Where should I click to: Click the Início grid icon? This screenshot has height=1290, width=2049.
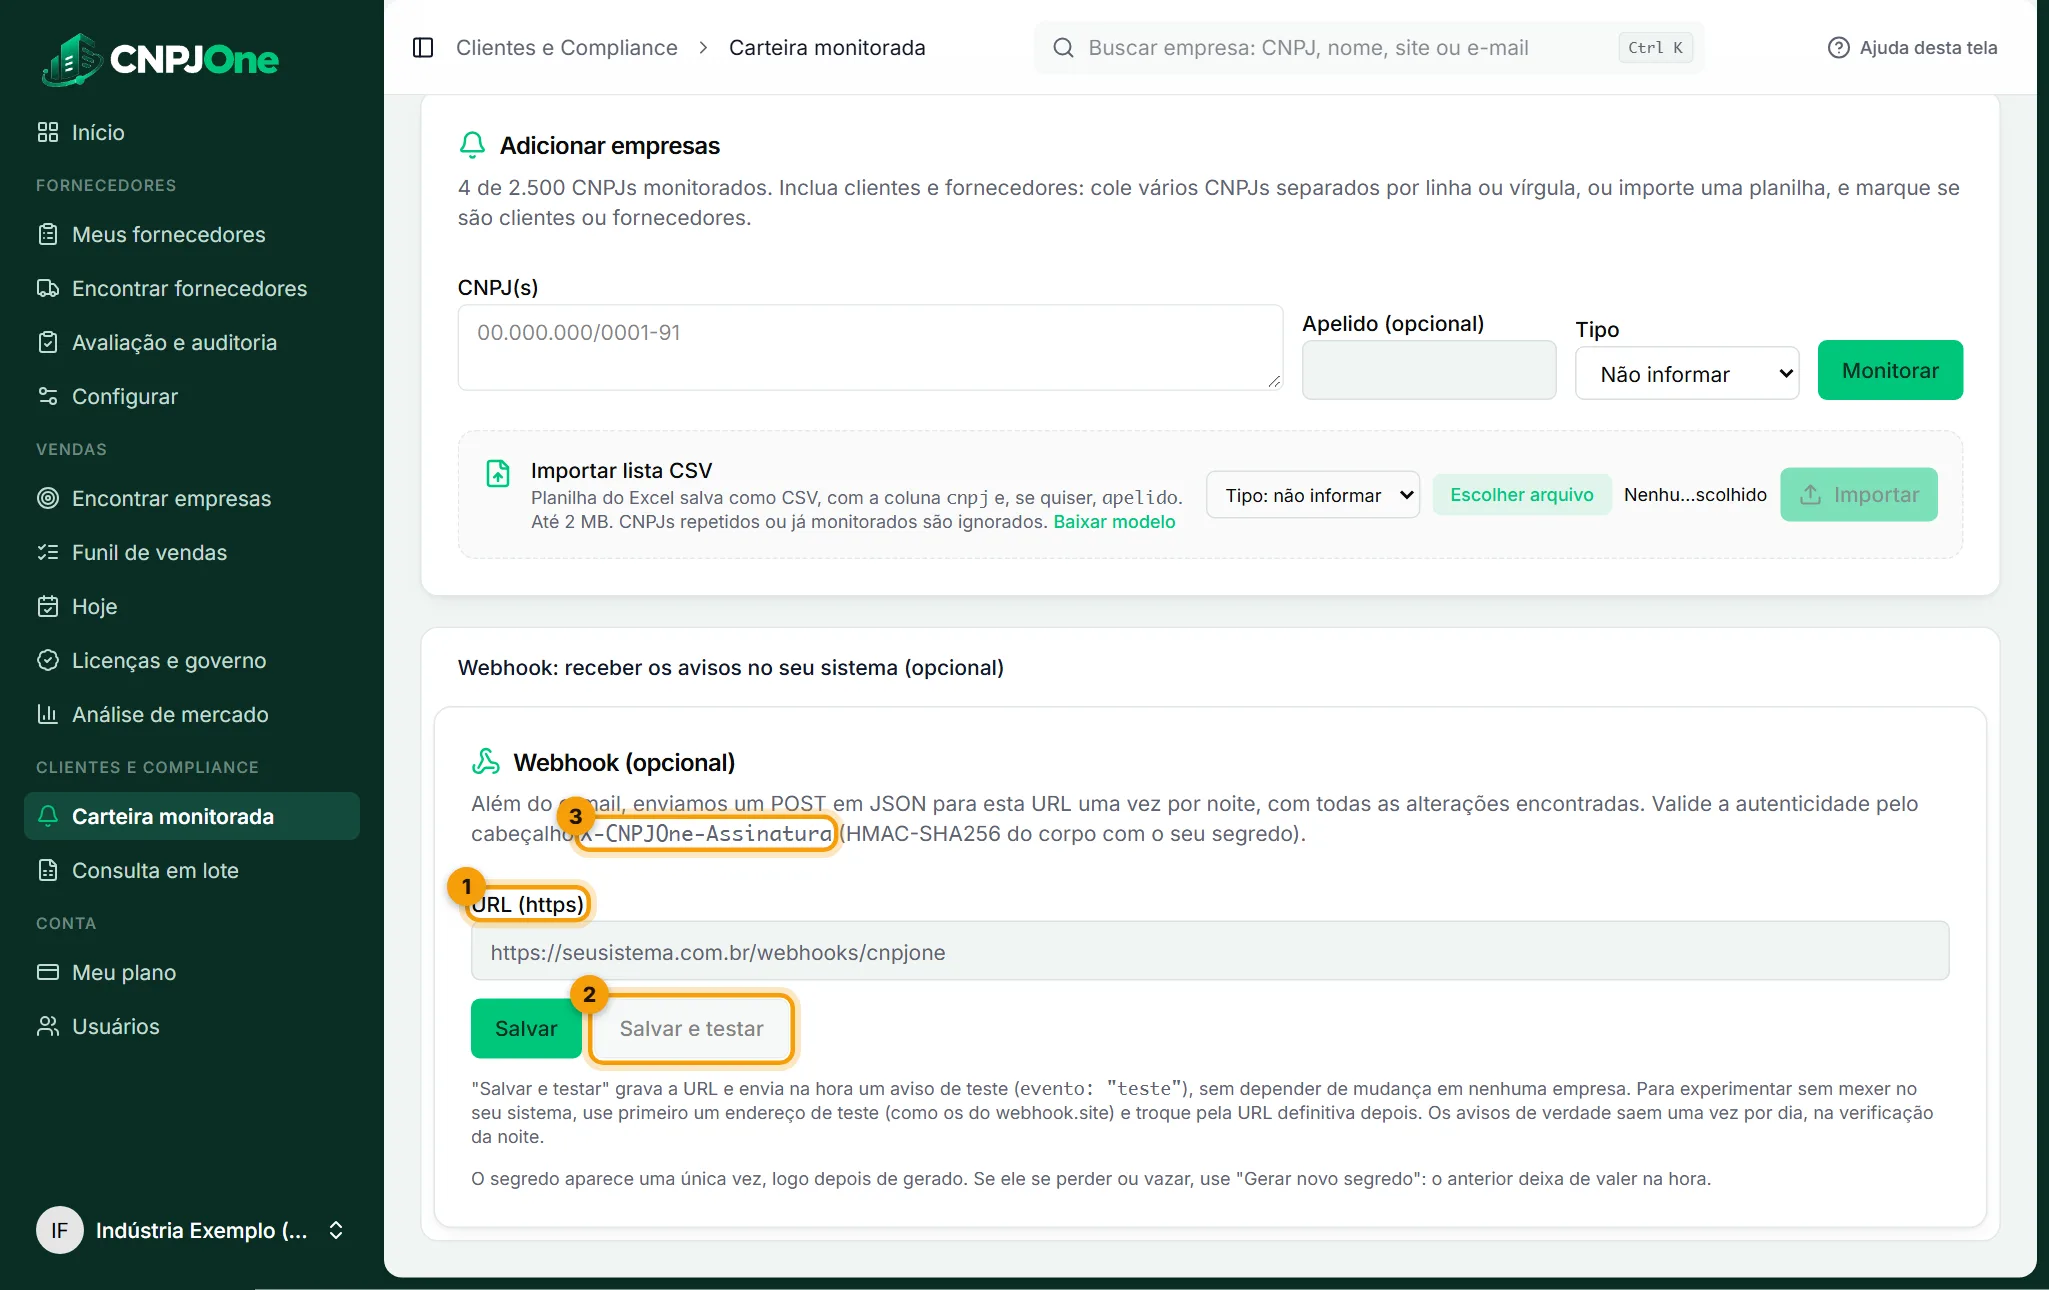tap(48, 132)
